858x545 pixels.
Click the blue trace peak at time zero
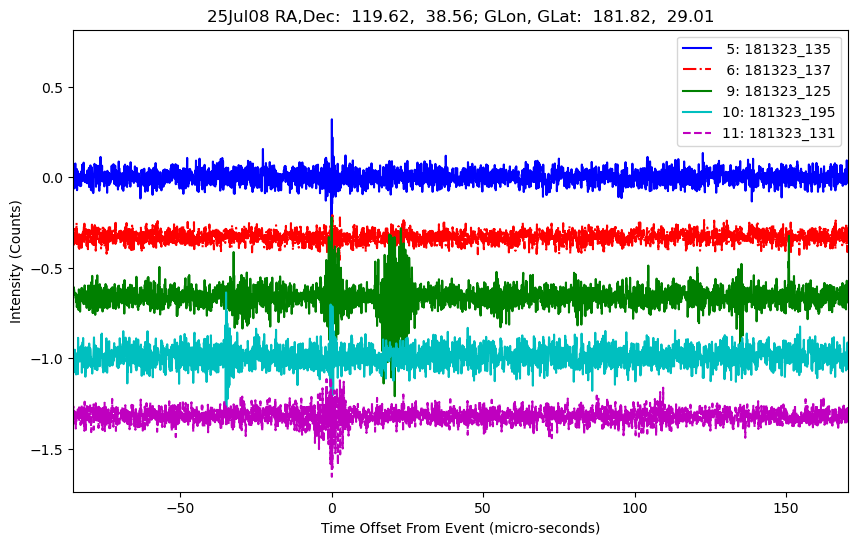click(x=332, y=121)
